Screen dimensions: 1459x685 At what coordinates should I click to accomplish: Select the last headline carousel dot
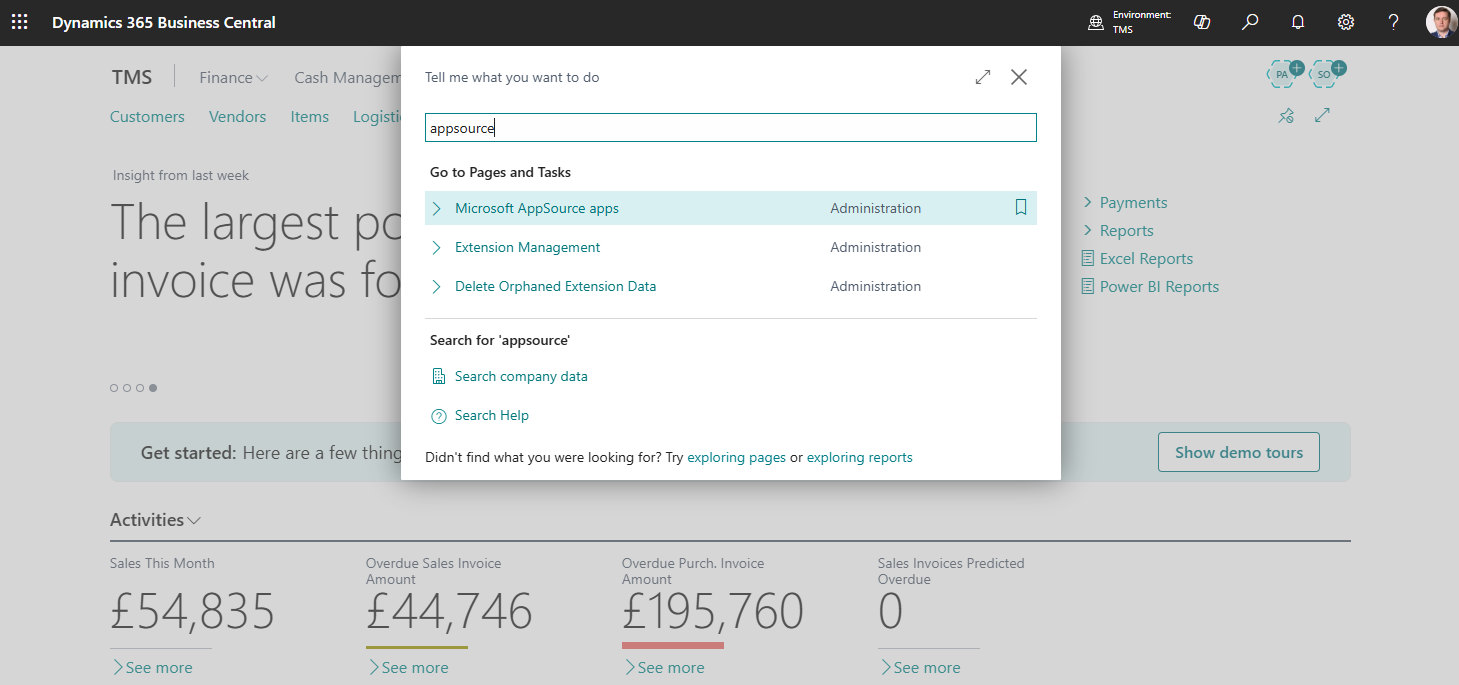[153, 388]
